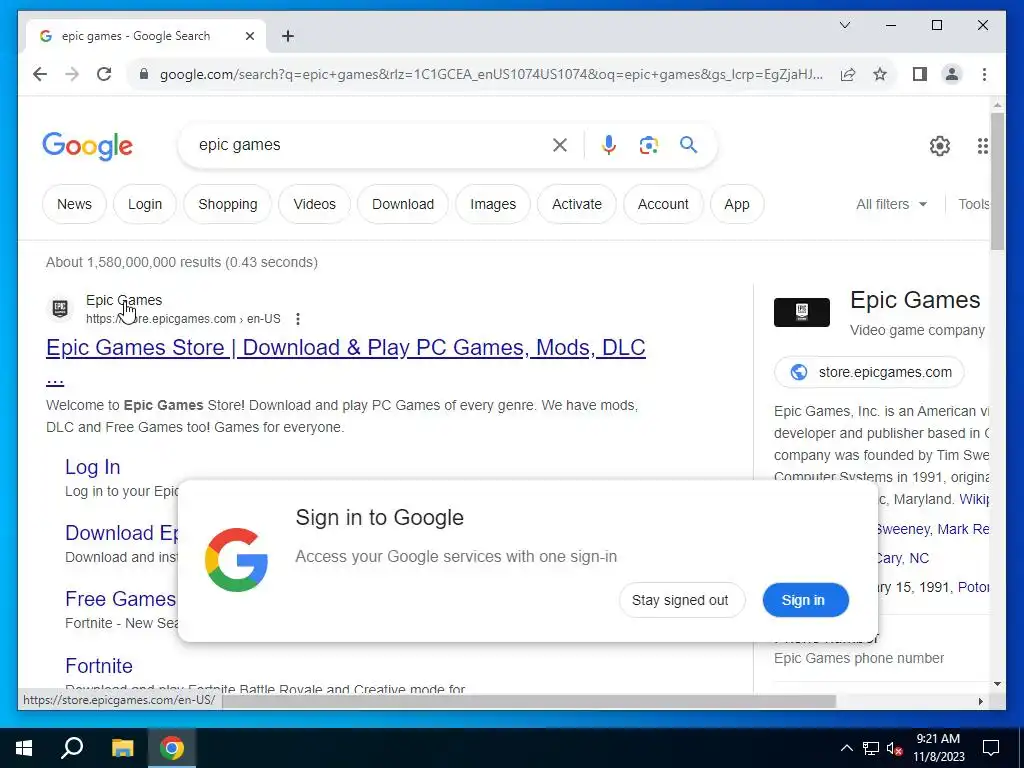Click Stay signed out
This screenshot has width=1024, height=768.
pyautogui.click(x=680, y=600)
